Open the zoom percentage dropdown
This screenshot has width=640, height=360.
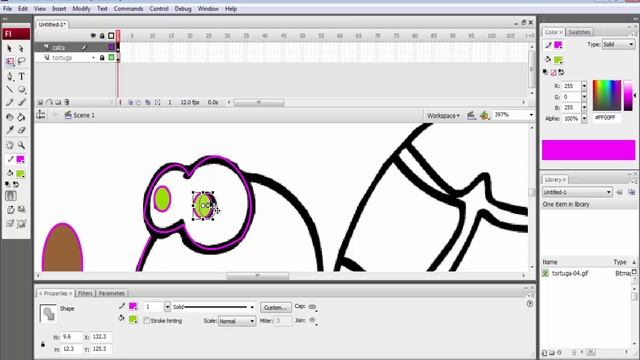tap(531, 115)
